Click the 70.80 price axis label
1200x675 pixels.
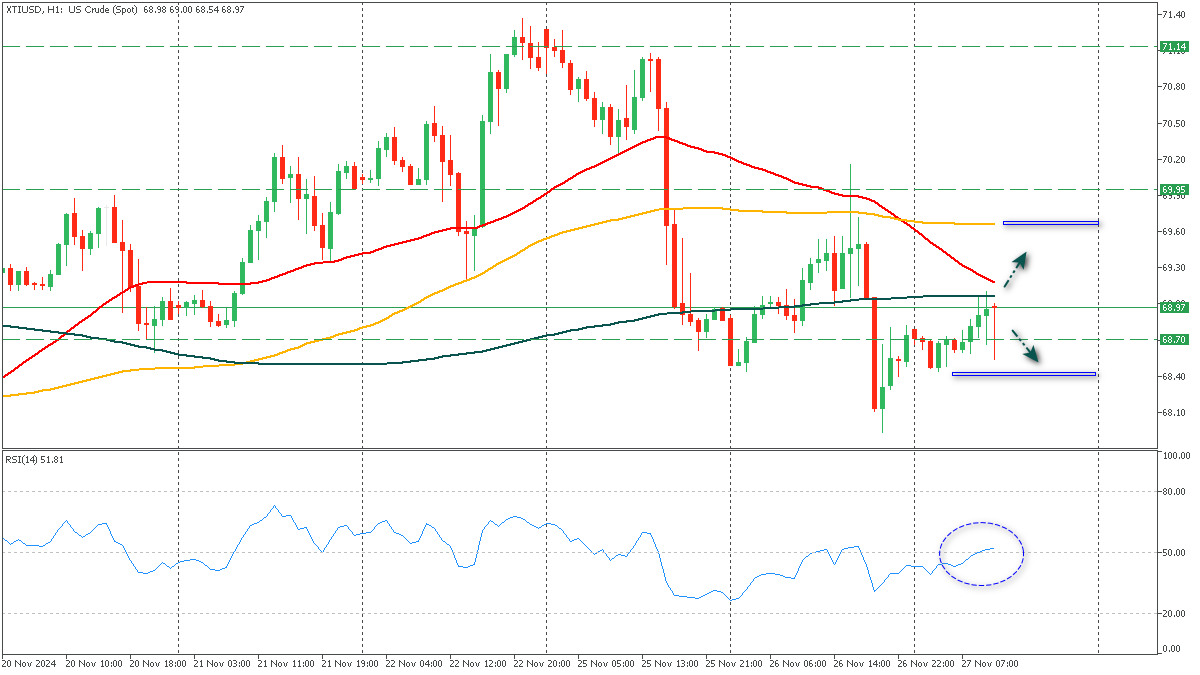[1174, 87]
